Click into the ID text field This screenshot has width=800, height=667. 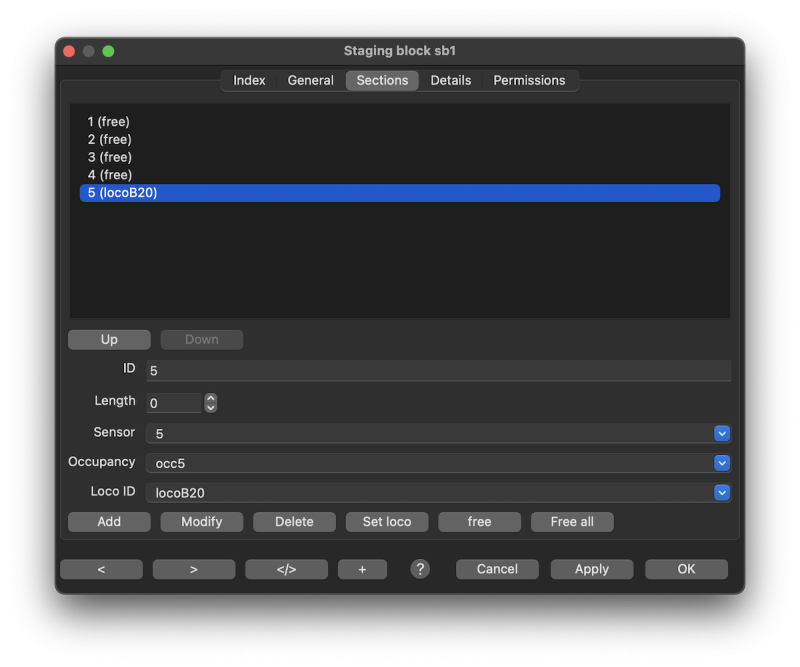coord(438,371)
